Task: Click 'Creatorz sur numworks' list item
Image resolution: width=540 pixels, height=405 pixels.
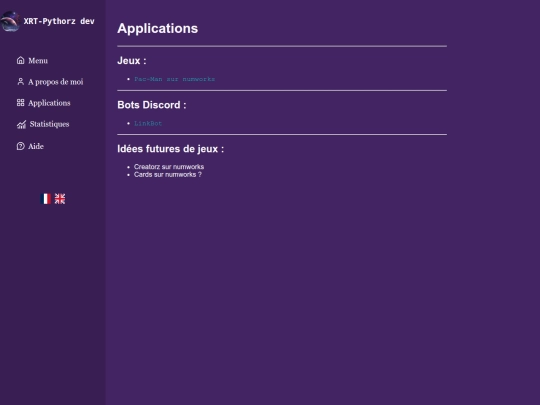Action: 169,167
